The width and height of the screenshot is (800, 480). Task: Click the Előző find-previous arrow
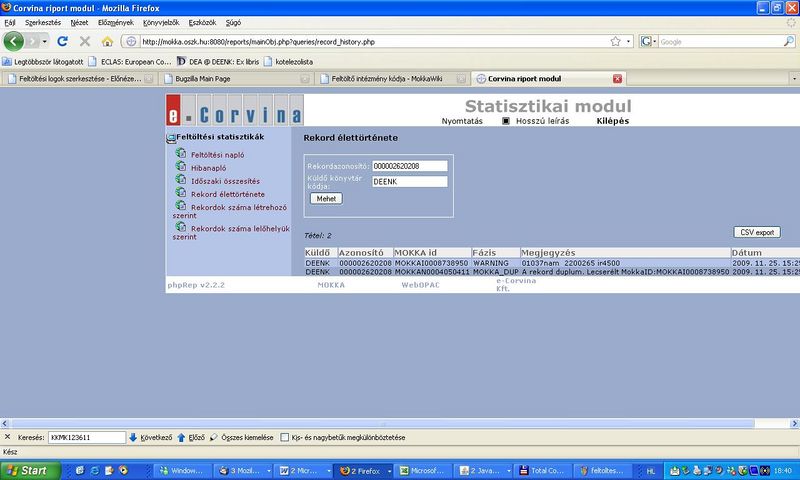(183, 437)
